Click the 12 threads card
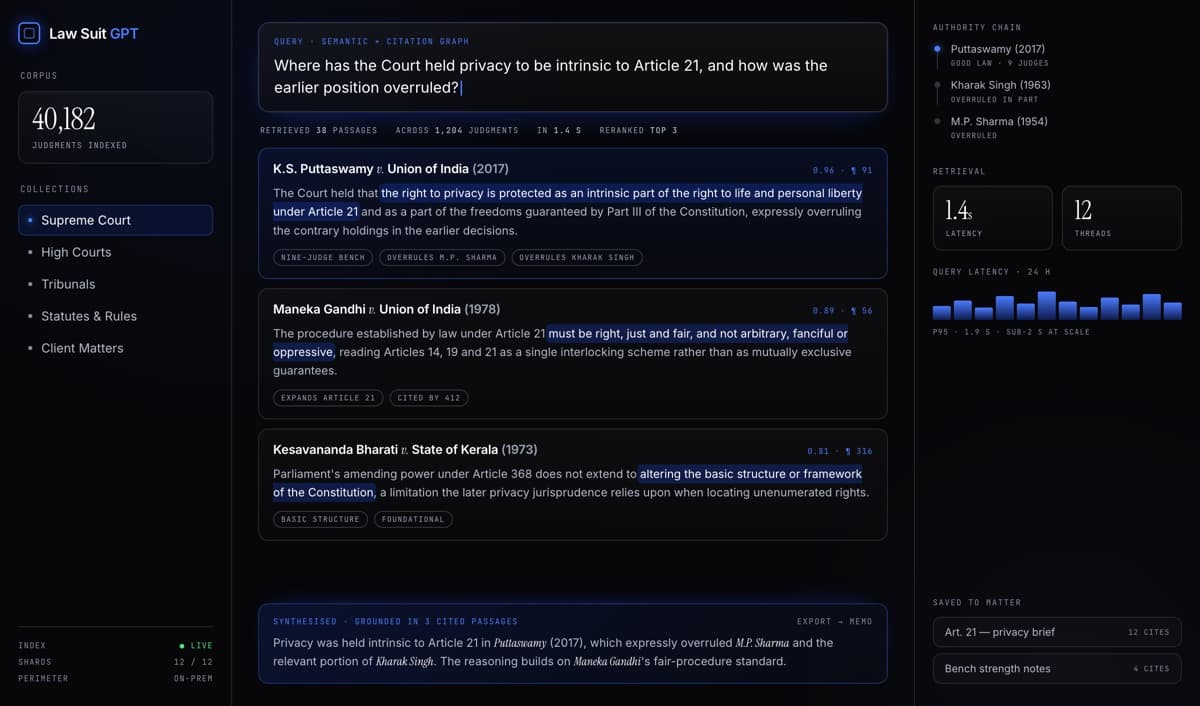Screen dimensions: 1200x706 (x=1122, y=217)
